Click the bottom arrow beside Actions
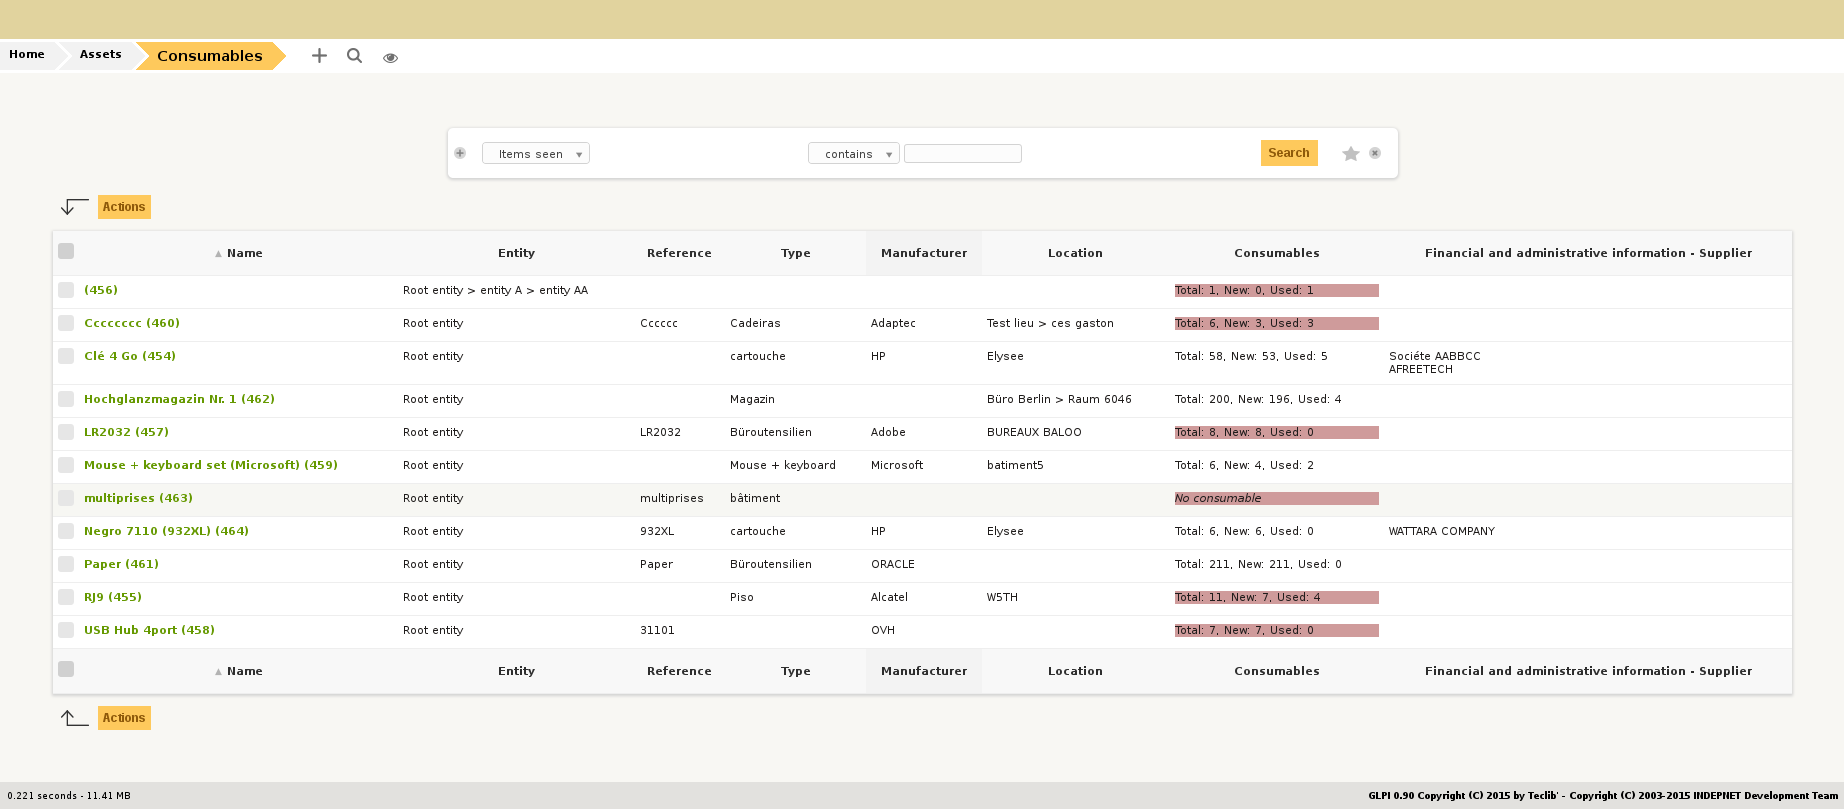The height and width of the screenshot is (809, 1844). pos(74,718)
